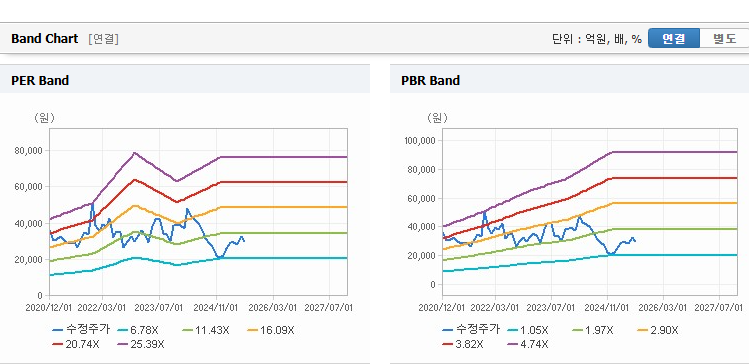Click 2022/03/01 x-axis label in PER Band
This screenshot has height=364, width=749.
[x=102, y=308]
